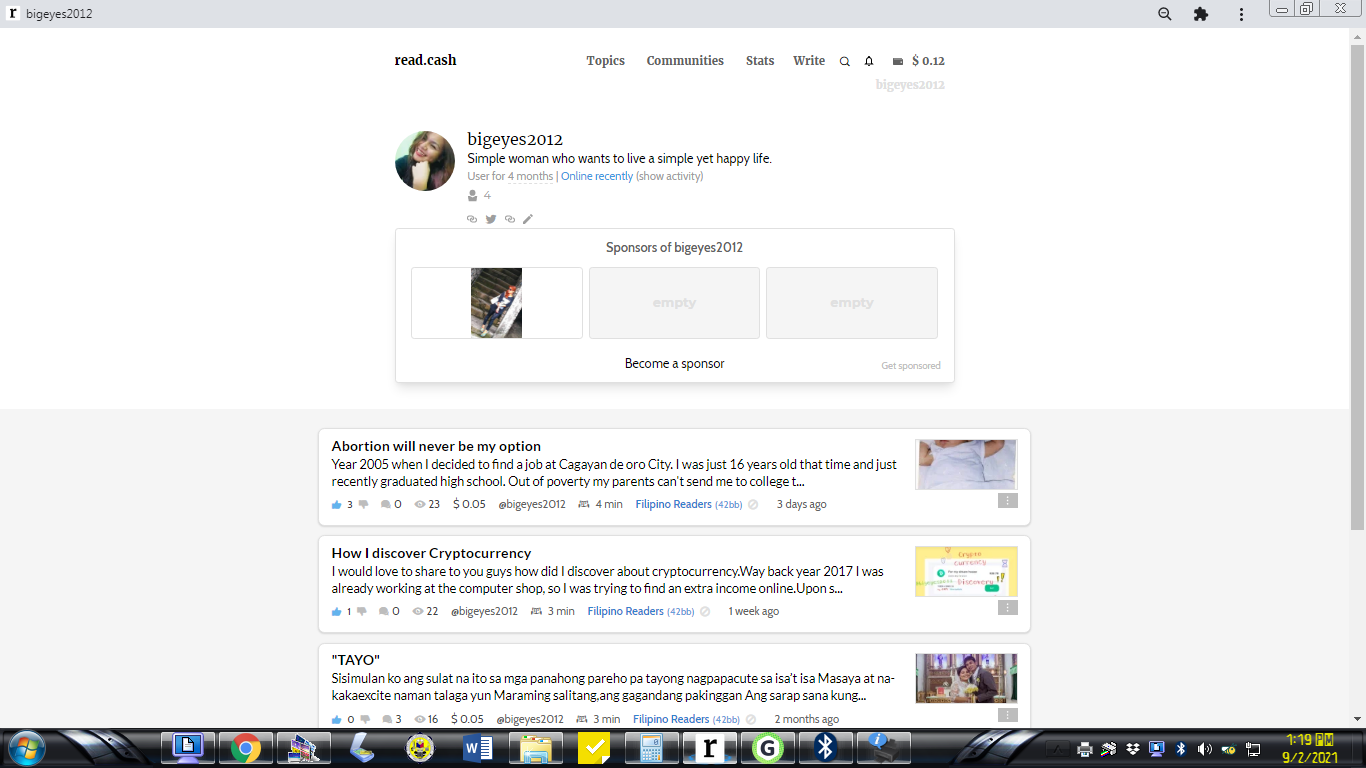The width and height of the screenshot is (1366, 768).
Task: Open options menu for "Abortion will never be my option"
Action: [1007, 501]
